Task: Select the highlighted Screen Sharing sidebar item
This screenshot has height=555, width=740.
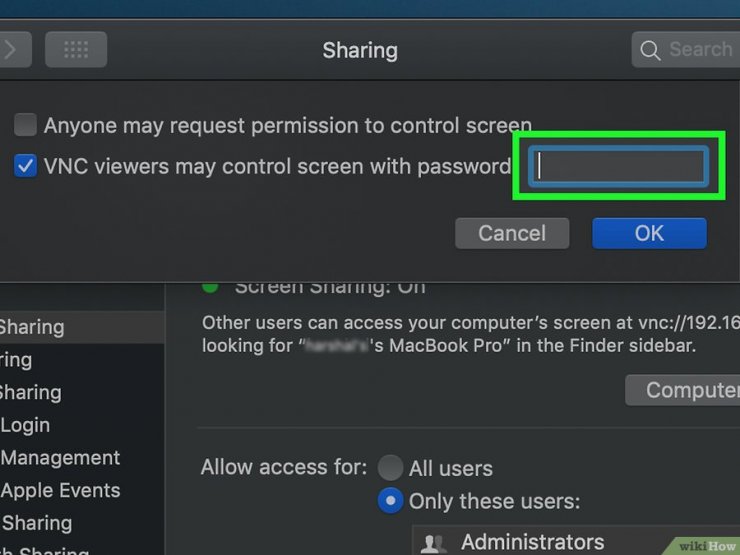Action: (40, 327)
